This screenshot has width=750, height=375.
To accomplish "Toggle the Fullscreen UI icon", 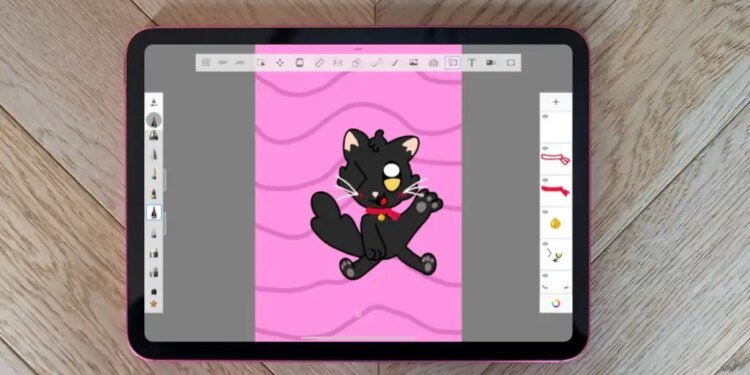I will point(511,63).
